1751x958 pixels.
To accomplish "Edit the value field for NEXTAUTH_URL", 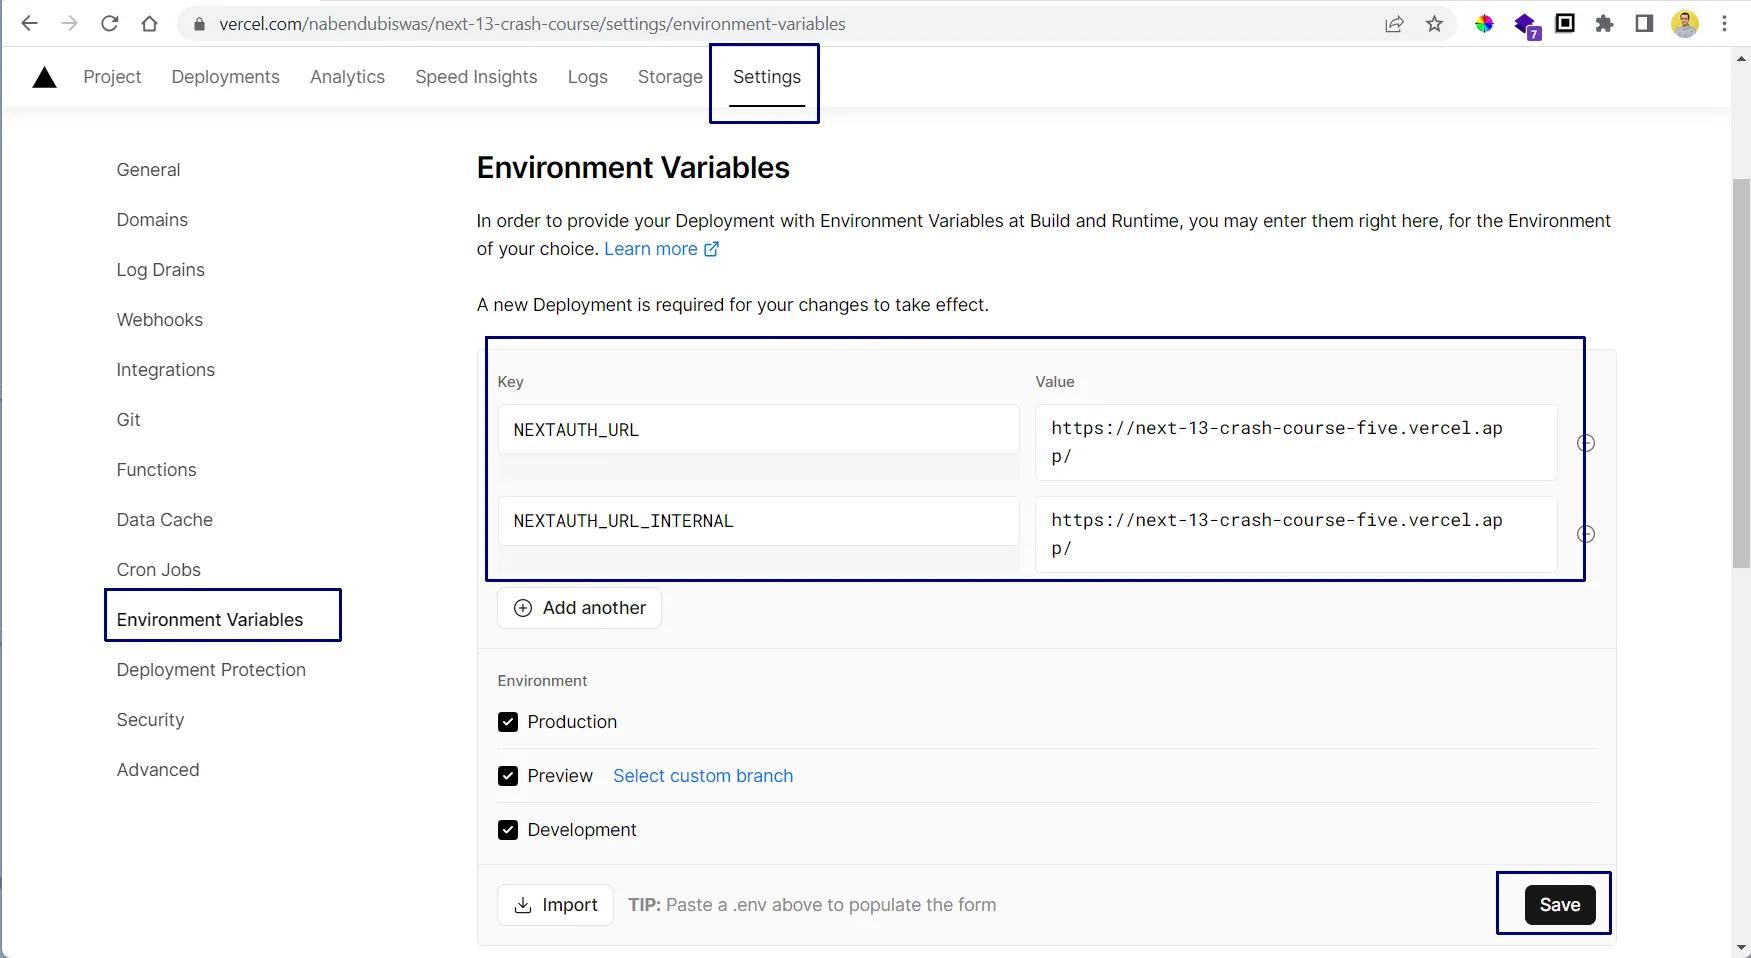I will pyautogui.click(x=1296, y=442).
